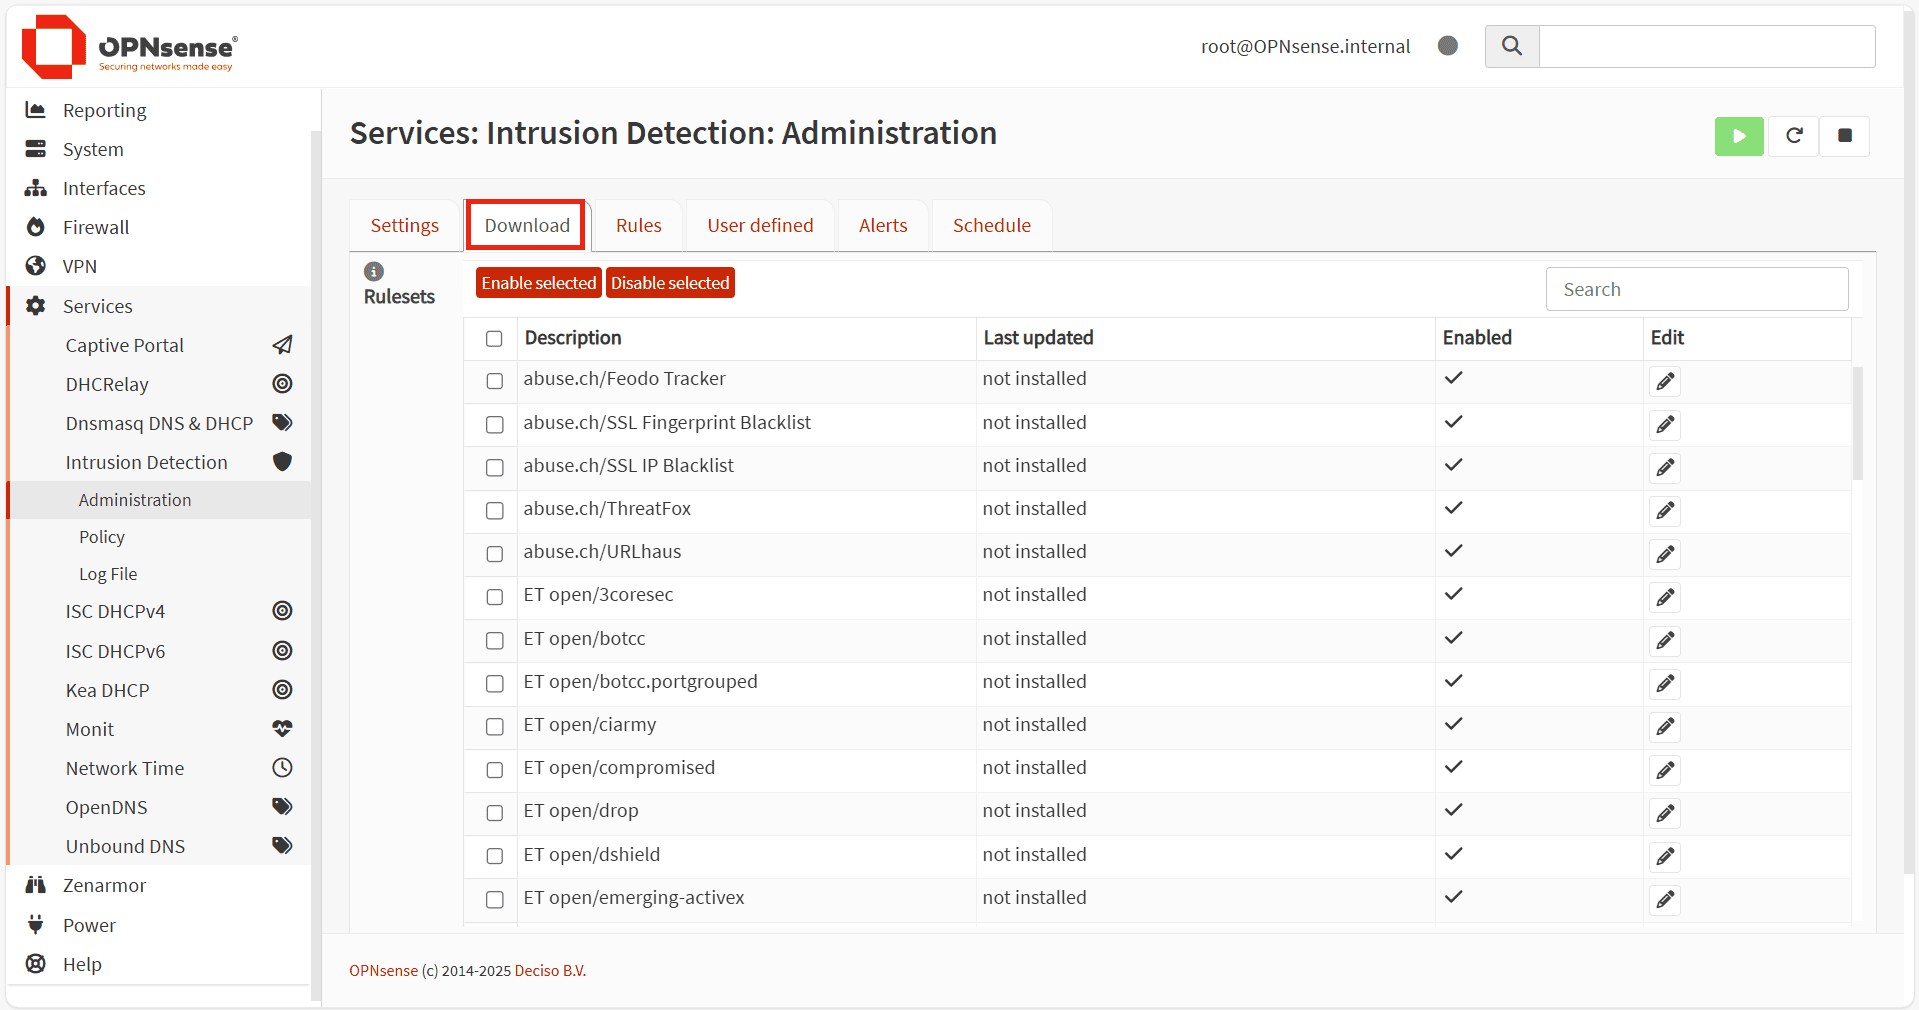Edit the ET open/drop ruleset
This screenshot has height=1010, width=1919.
click(x=1665, y=813)
